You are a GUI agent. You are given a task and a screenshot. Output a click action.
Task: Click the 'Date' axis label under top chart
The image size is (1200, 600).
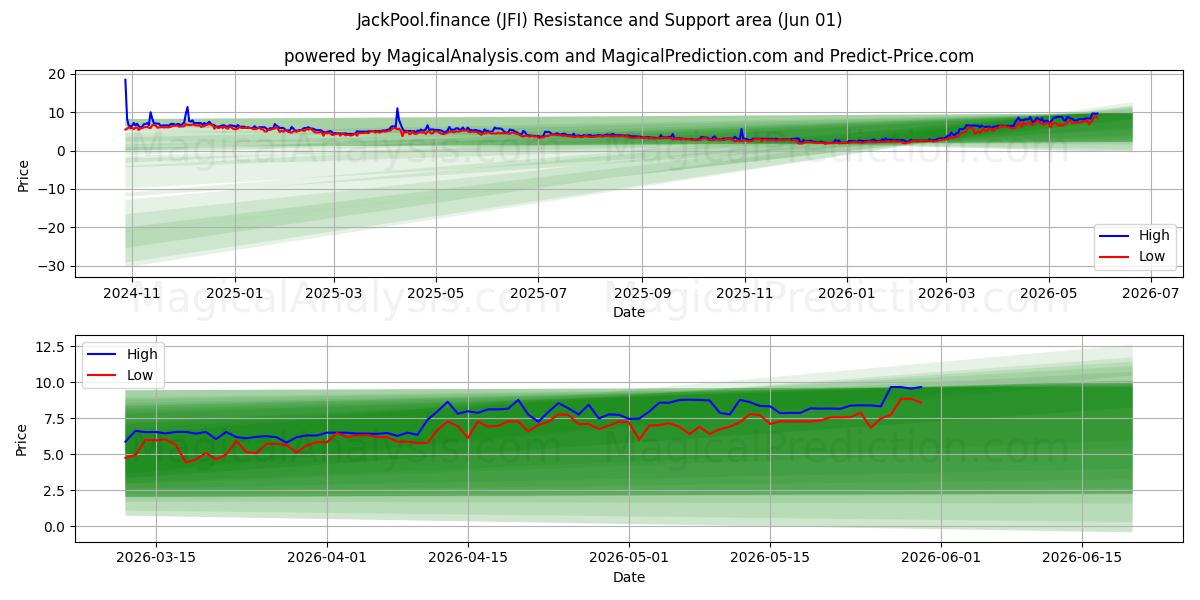click(629, 313)
